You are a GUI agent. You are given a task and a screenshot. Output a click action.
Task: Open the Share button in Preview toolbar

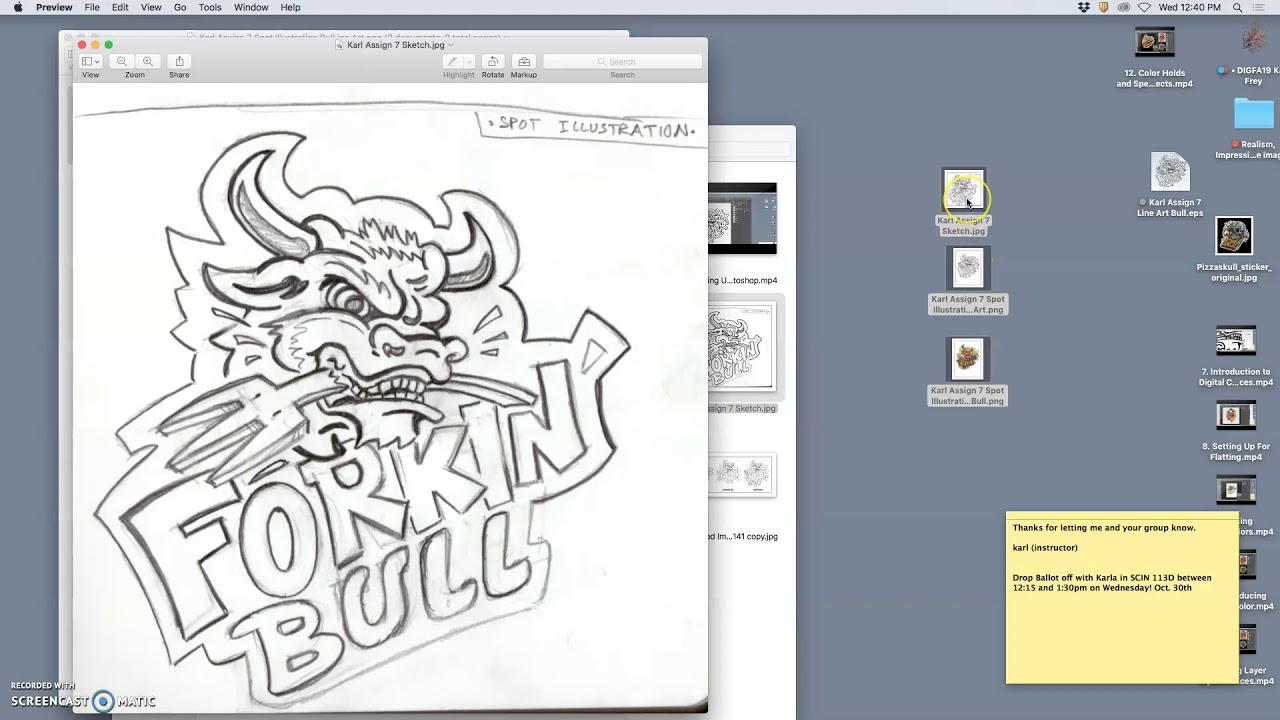pos(179,61)
